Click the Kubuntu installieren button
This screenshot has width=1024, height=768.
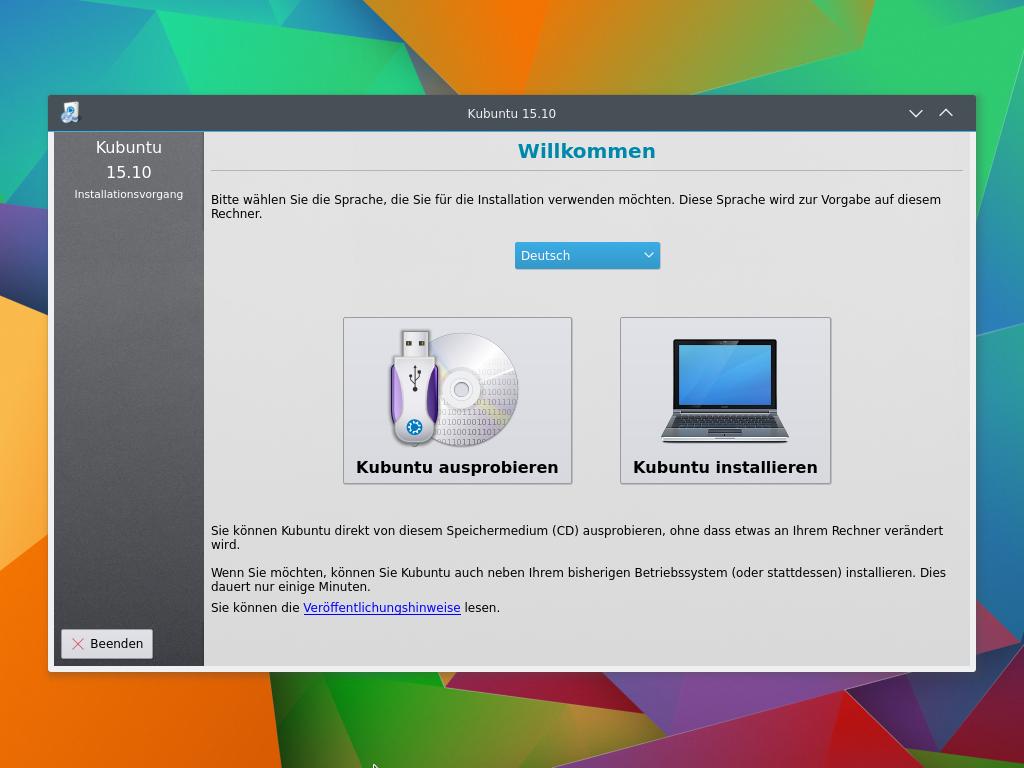(x=725, y=400)
